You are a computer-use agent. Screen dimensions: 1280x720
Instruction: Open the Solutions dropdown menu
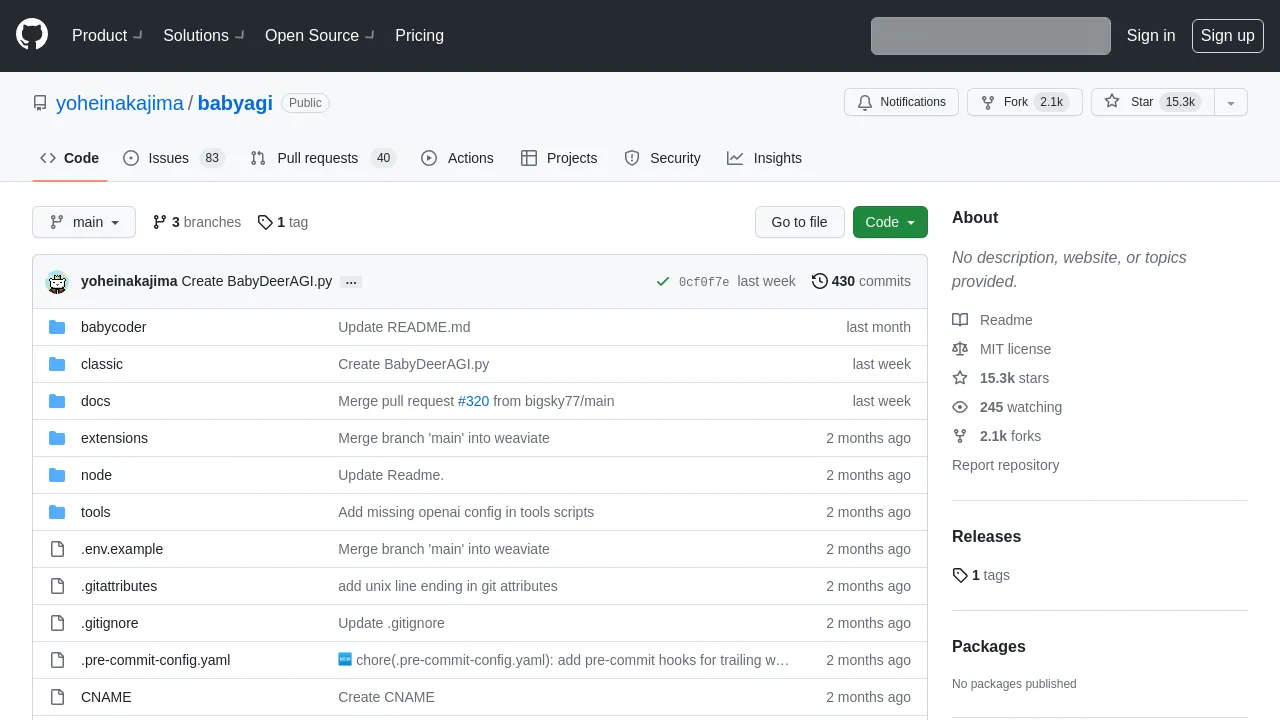[203, 35]
